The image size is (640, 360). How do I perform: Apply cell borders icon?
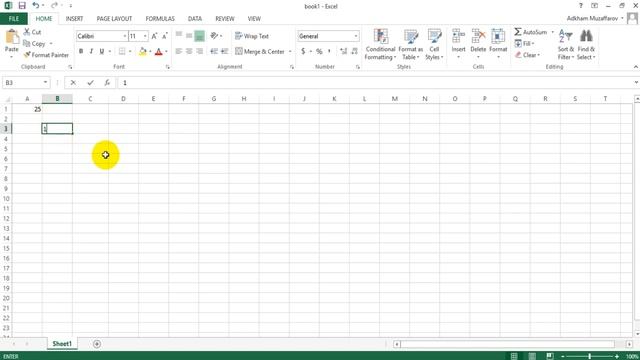pos(122,51)
